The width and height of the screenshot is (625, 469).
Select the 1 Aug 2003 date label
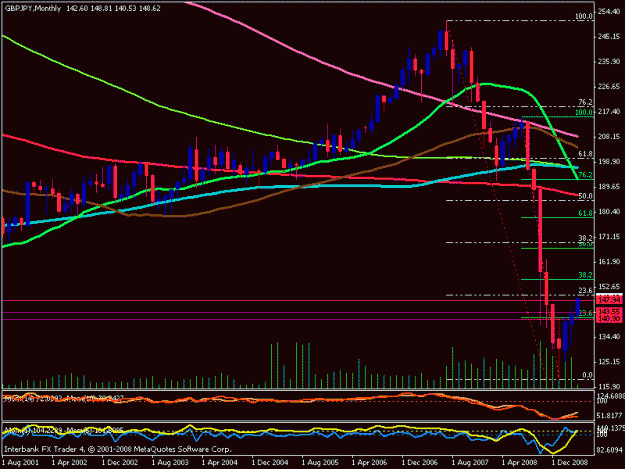(x=170, y=463)
